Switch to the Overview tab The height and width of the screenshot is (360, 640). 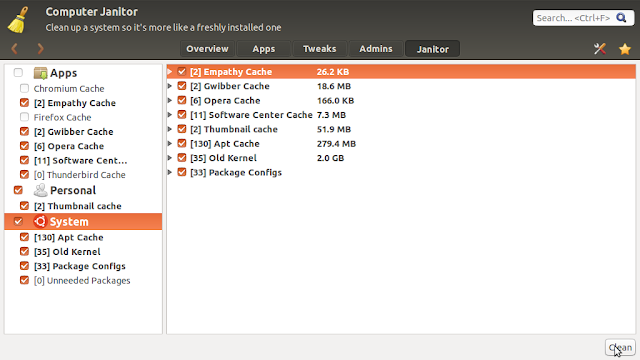coord(207,49)
